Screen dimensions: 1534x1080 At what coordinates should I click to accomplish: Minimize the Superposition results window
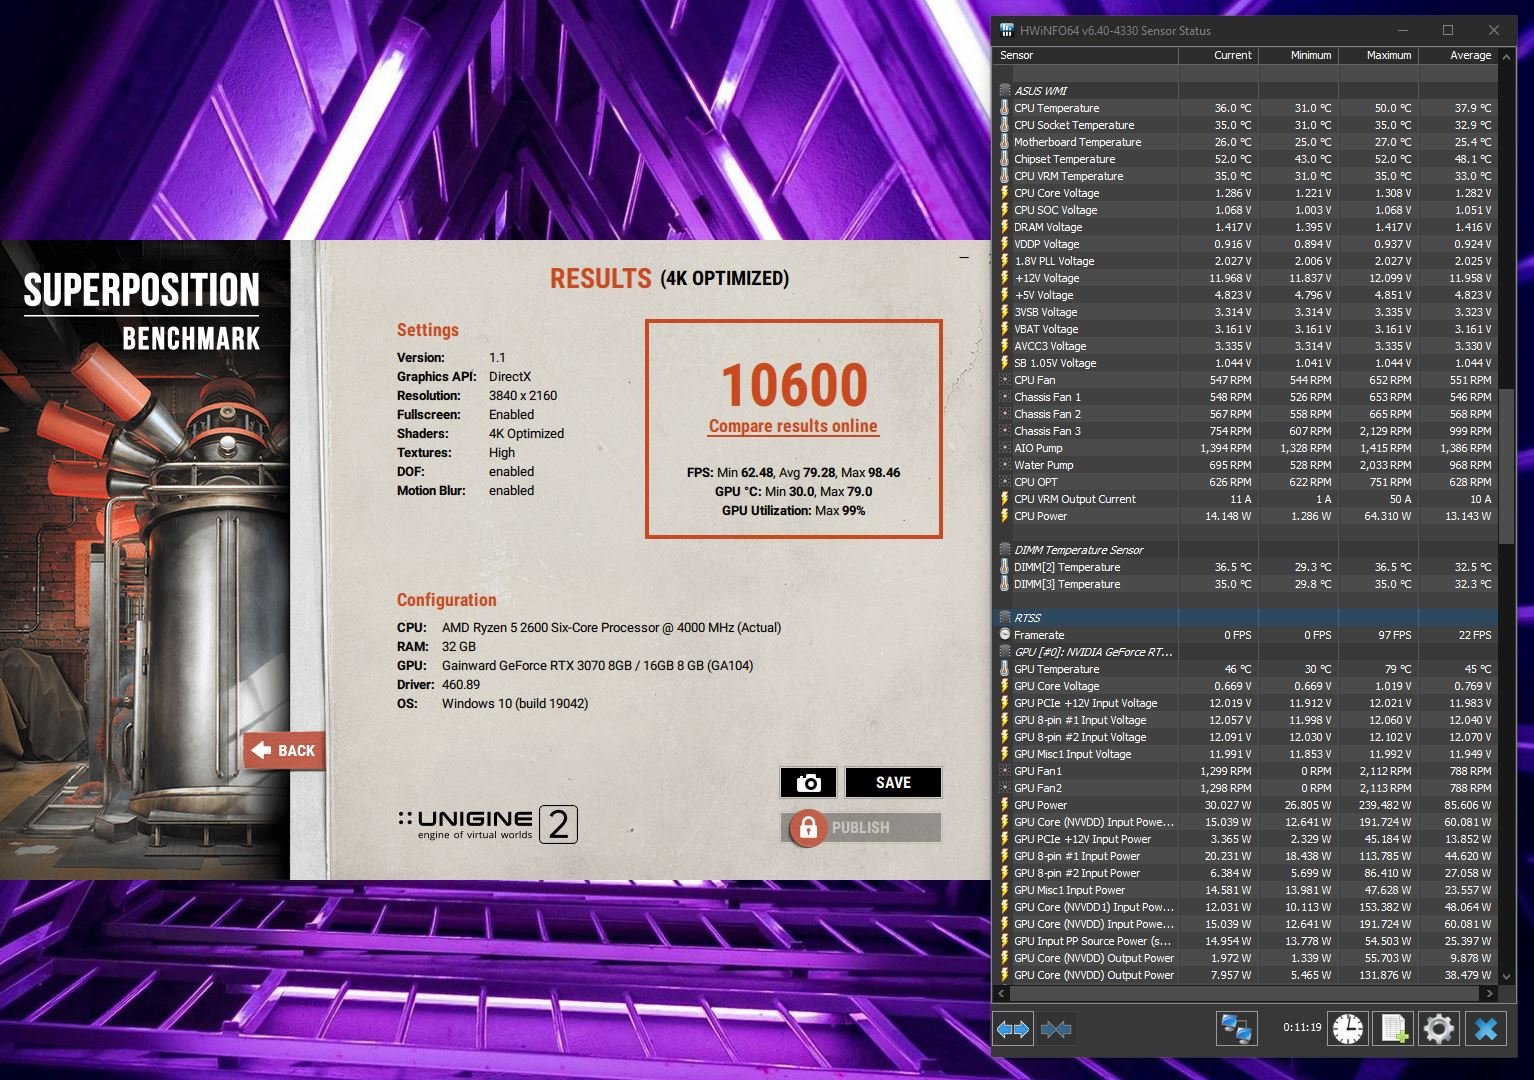964,257
